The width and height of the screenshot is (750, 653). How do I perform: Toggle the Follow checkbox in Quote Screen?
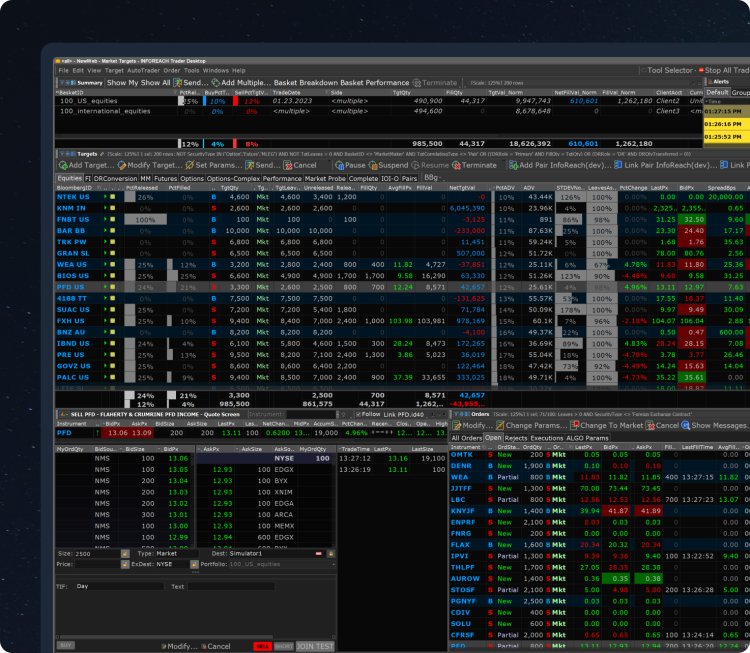pyautogui.click(x=357, y=413)
